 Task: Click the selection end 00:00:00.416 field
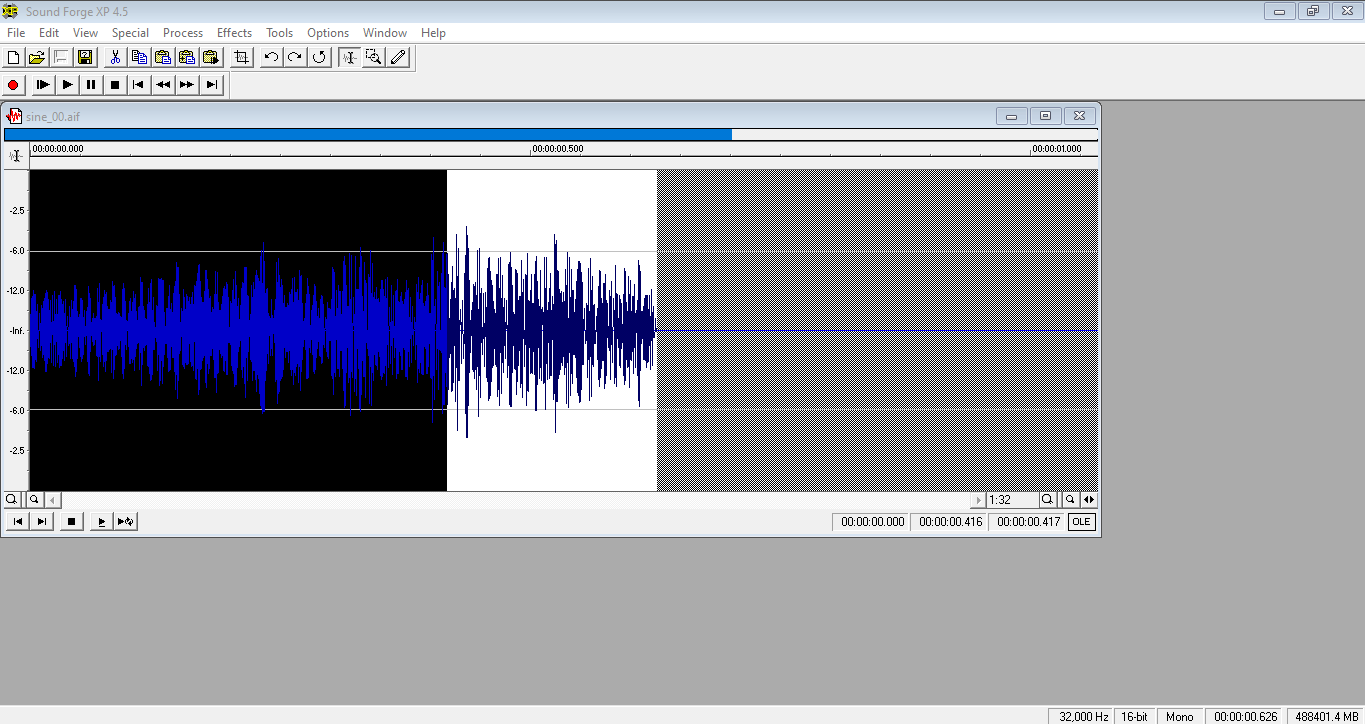coord(950,522)
